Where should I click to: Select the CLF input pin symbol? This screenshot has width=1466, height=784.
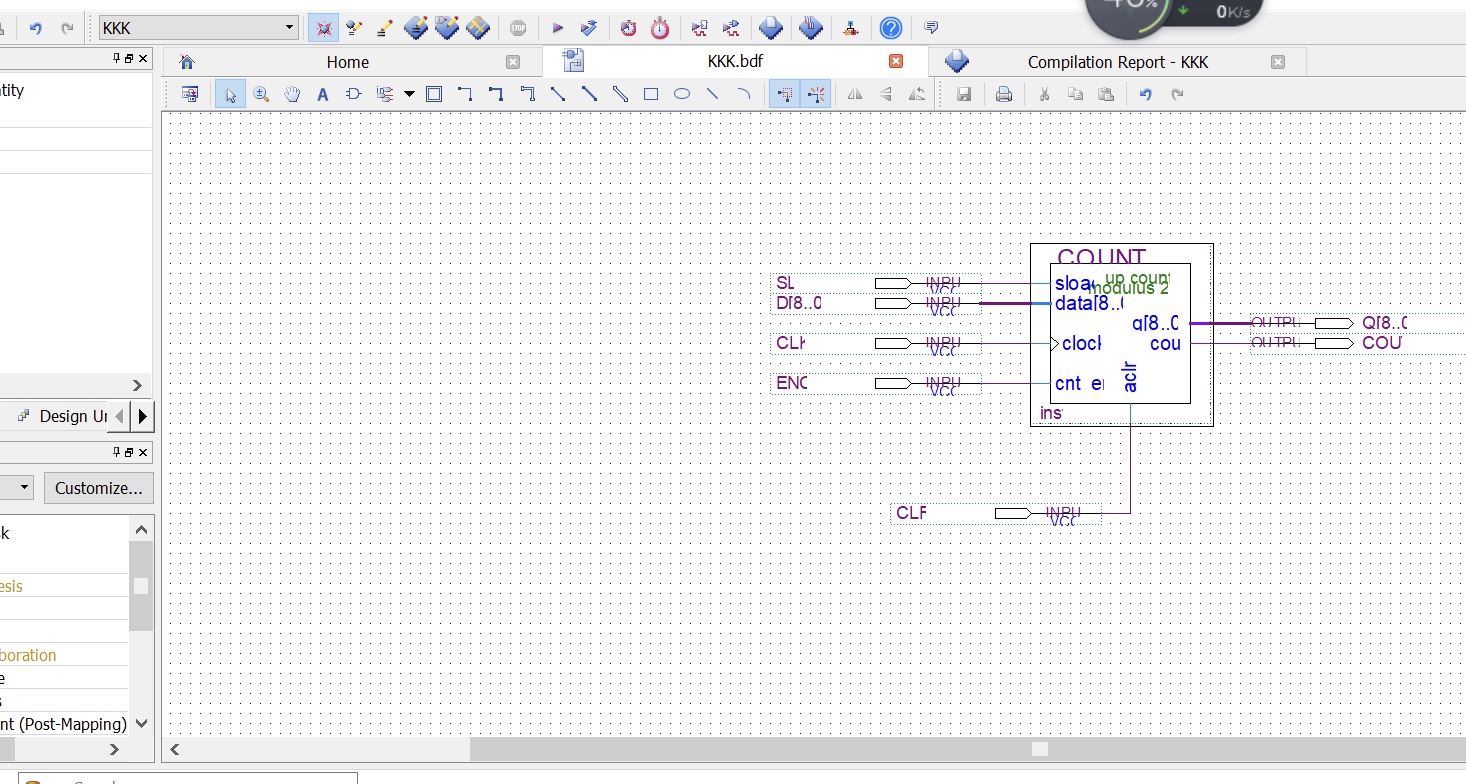pos(996,515)
